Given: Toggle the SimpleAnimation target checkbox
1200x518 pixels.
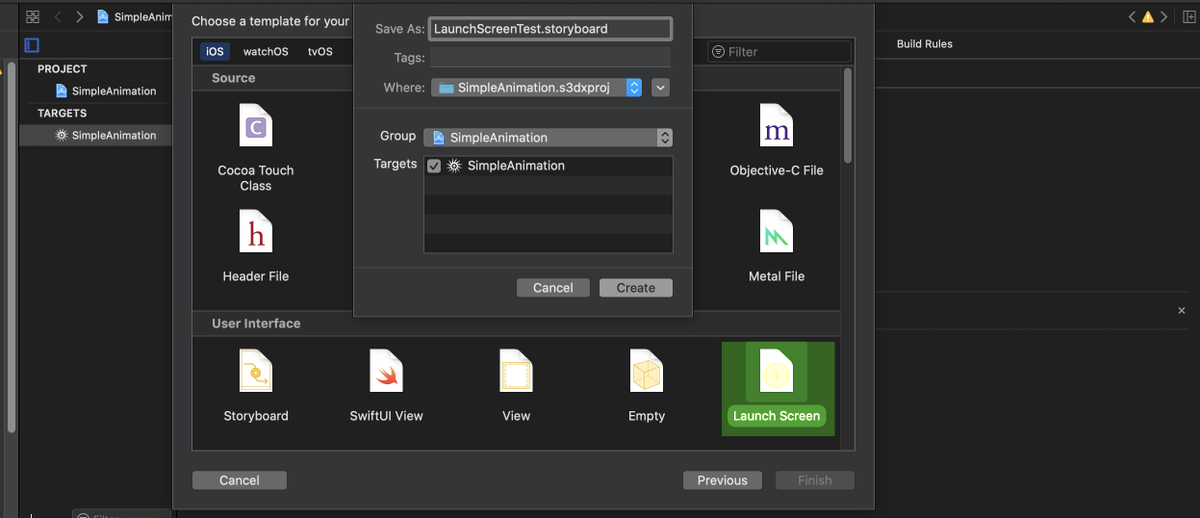Looking at the screenshot, I should pos(434,166).
